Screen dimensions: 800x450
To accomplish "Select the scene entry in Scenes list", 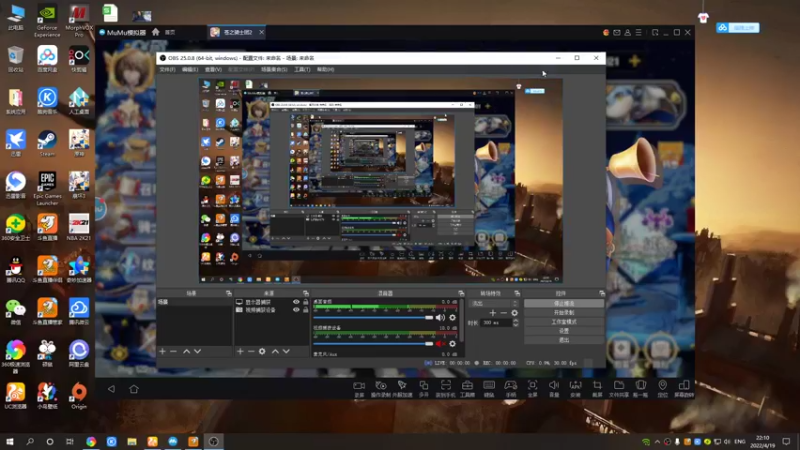I will (194, 302).
